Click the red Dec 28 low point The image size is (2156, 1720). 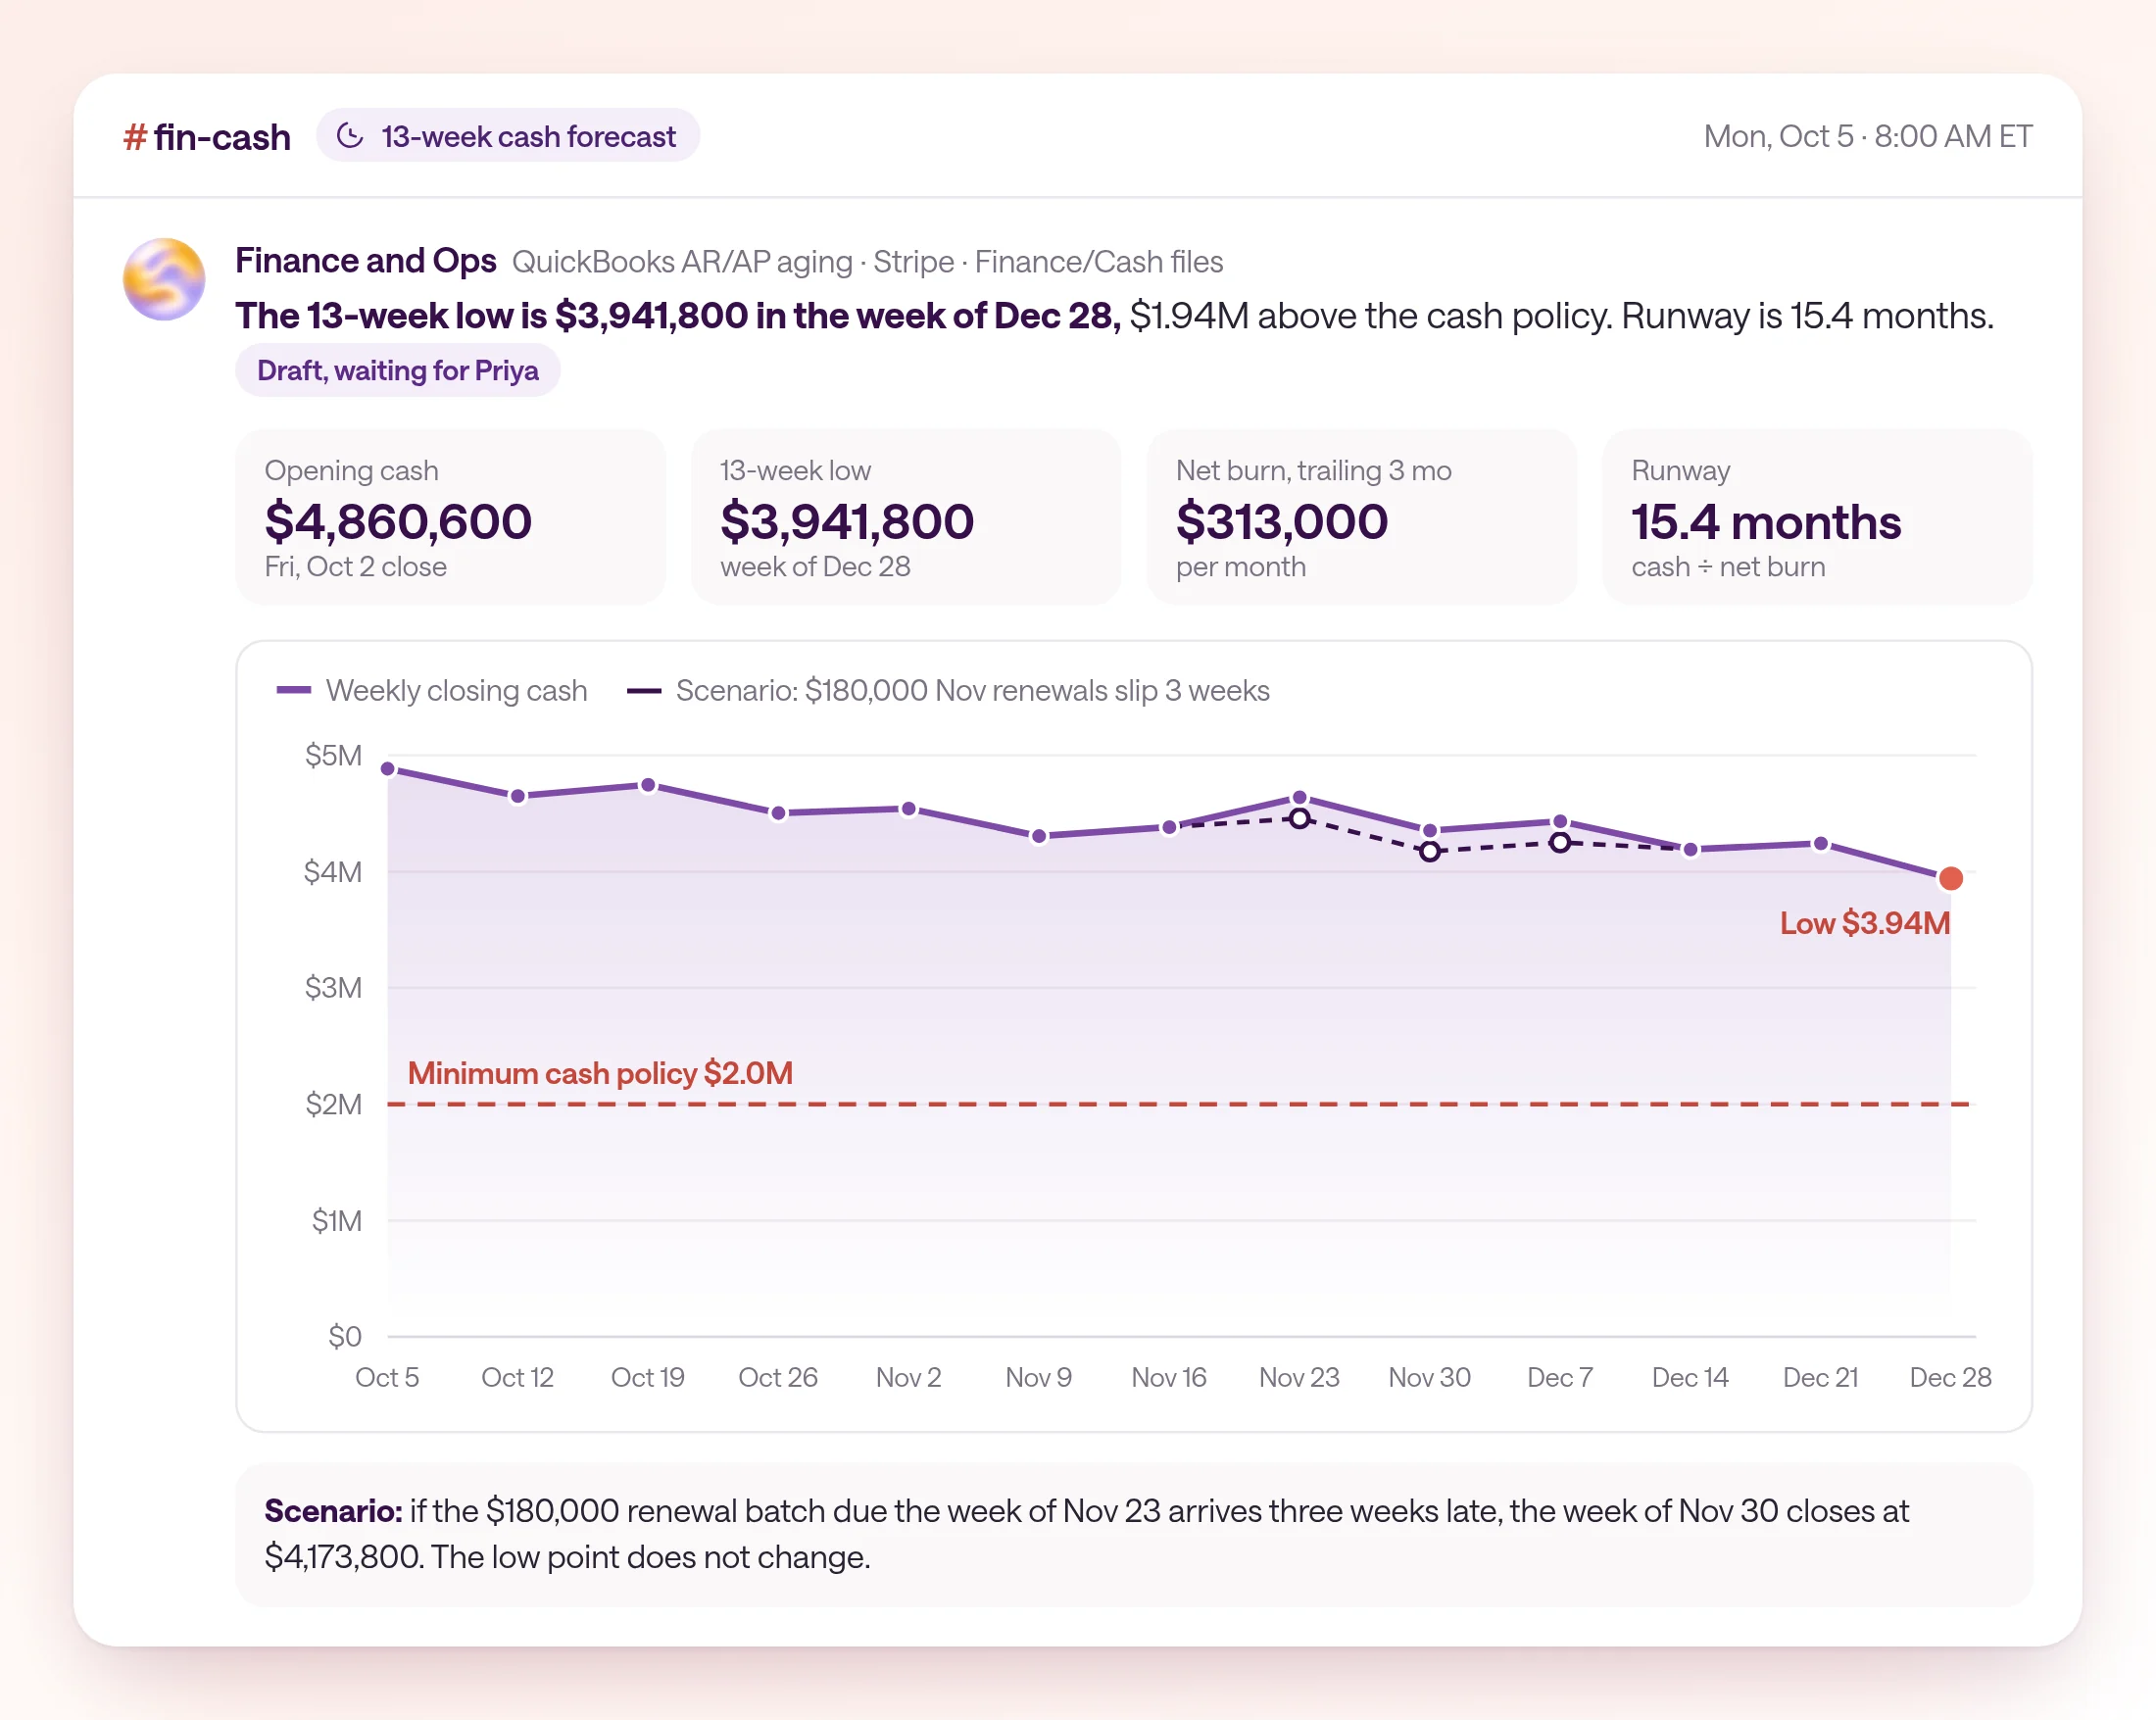coord(1950,878)
